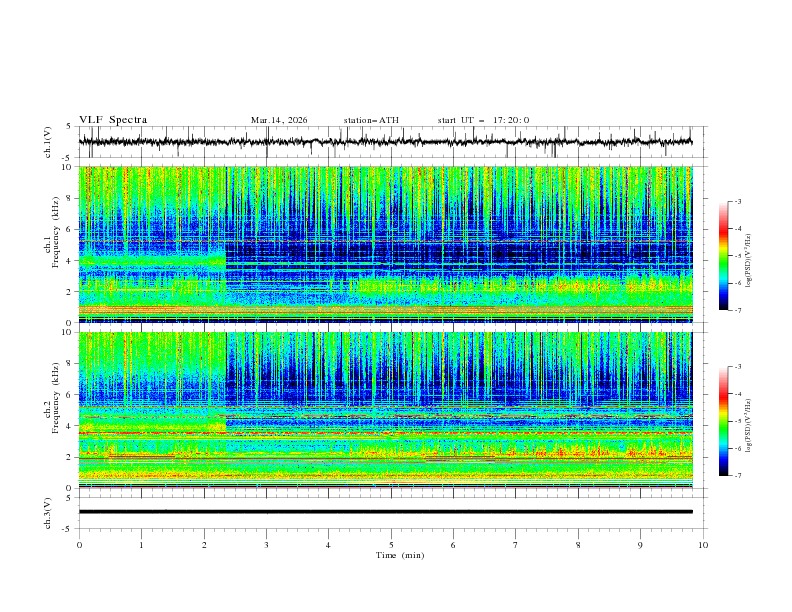Click time-axis tick label "10"
Viewport: 792px width, 612px height.
[x=703, y=545]
